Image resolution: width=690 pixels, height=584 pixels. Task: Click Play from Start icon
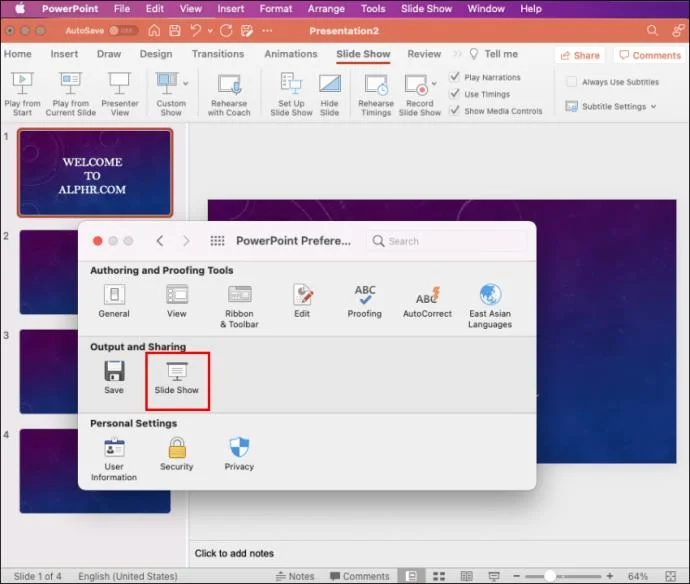tap(22, 83)
